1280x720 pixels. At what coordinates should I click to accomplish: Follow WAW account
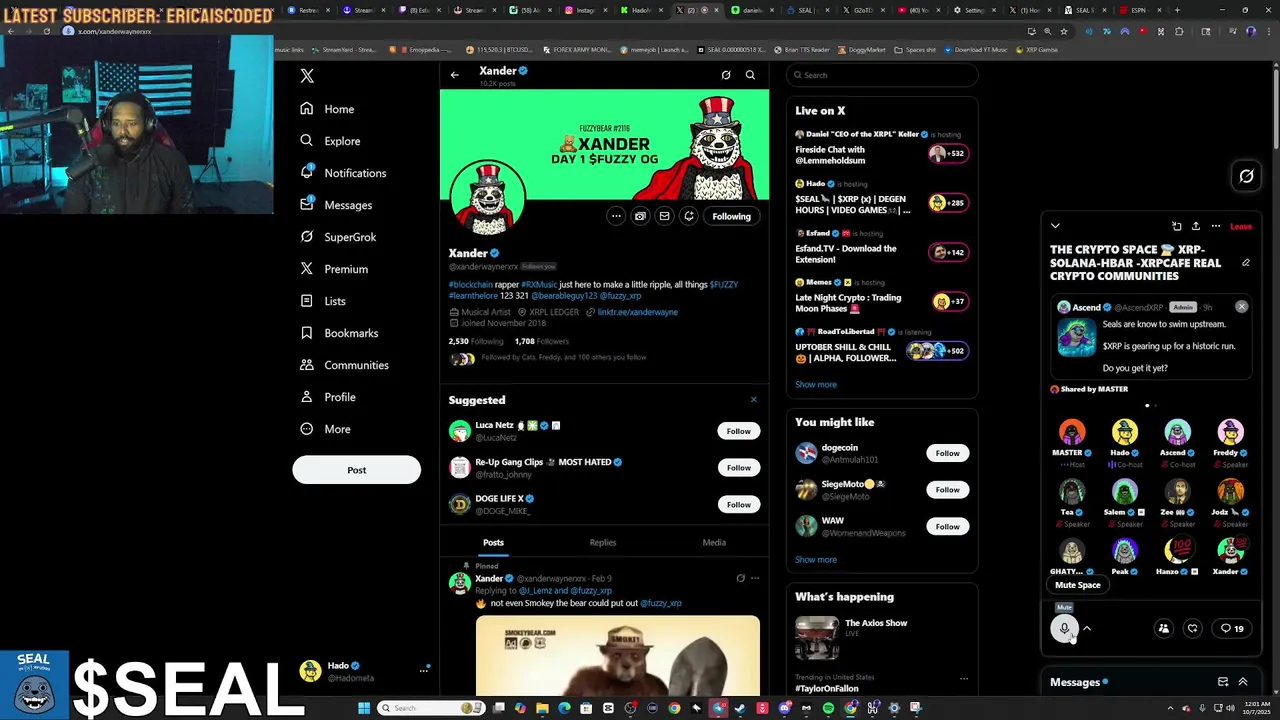pyautogui.click(x=947, y=526)
